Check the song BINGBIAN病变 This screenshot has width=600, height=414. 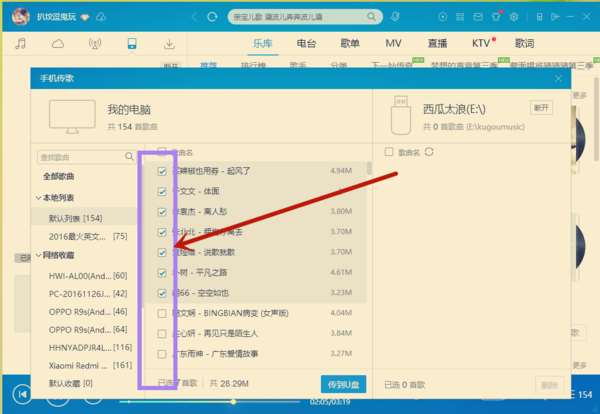(x=162, y=313)
